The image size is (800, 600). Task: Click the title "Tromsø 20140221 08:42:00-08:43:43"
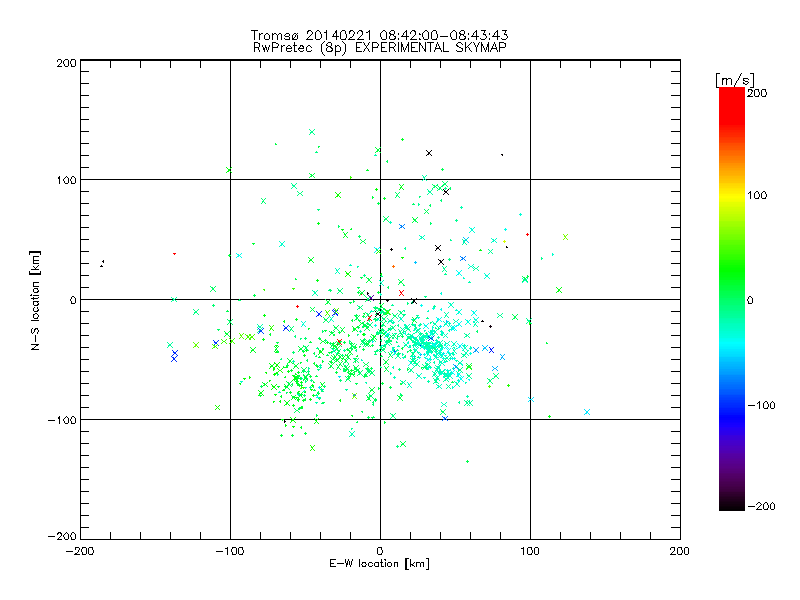tap(379, 35)
